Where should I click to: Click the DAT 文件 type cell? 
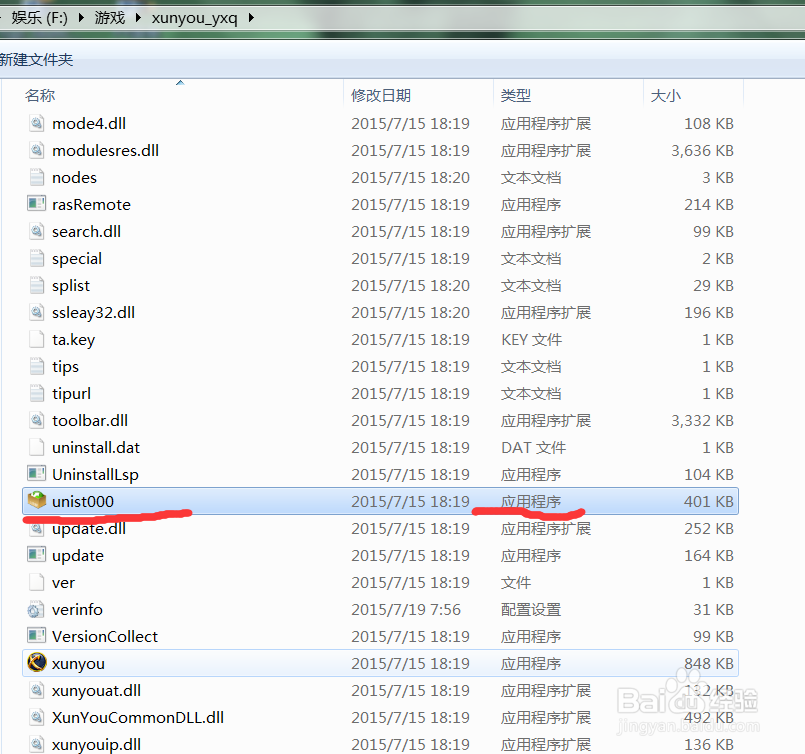pos(533,448)
